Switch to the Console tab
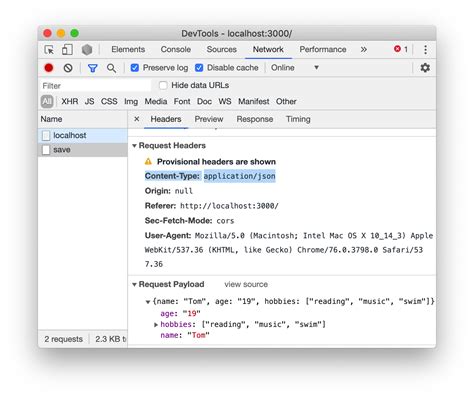 click(176, 49)
